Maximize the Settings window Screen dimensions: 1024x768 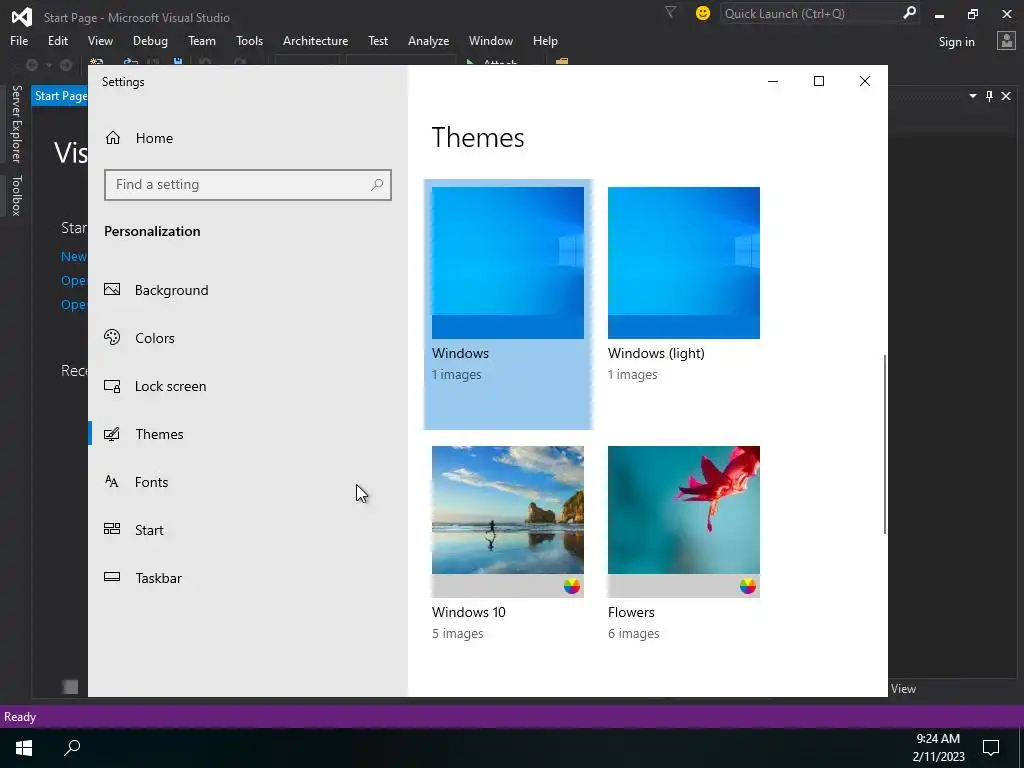[819, 81]
